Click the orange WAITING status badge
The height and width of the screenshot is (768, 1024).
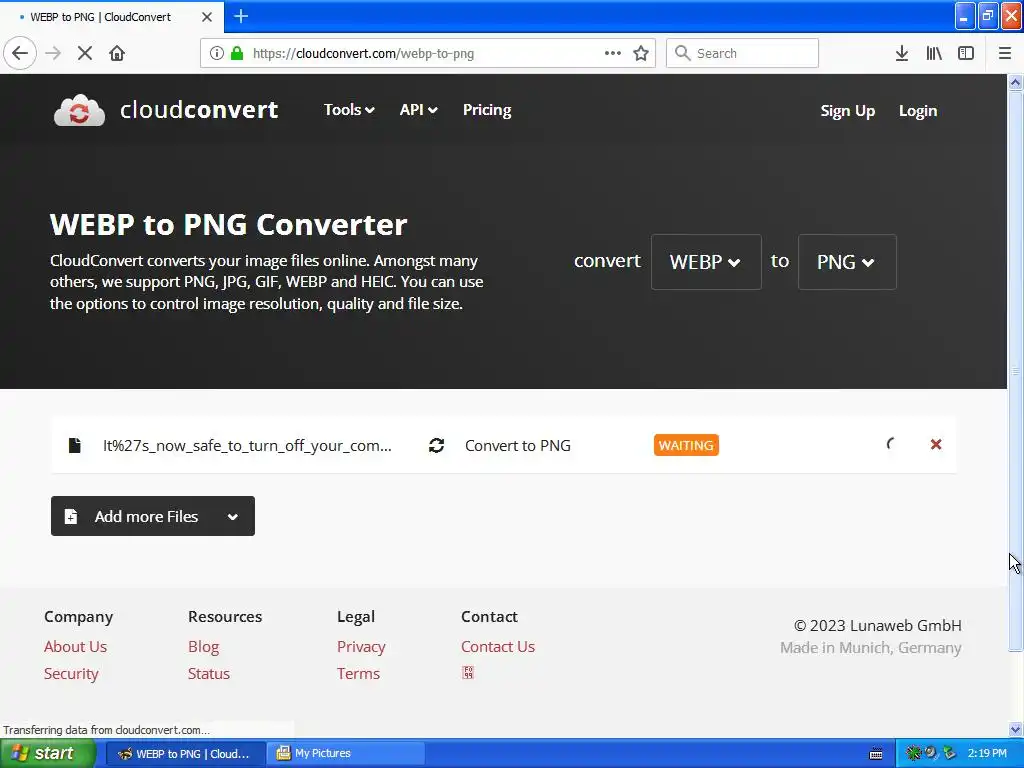(686, 445)
